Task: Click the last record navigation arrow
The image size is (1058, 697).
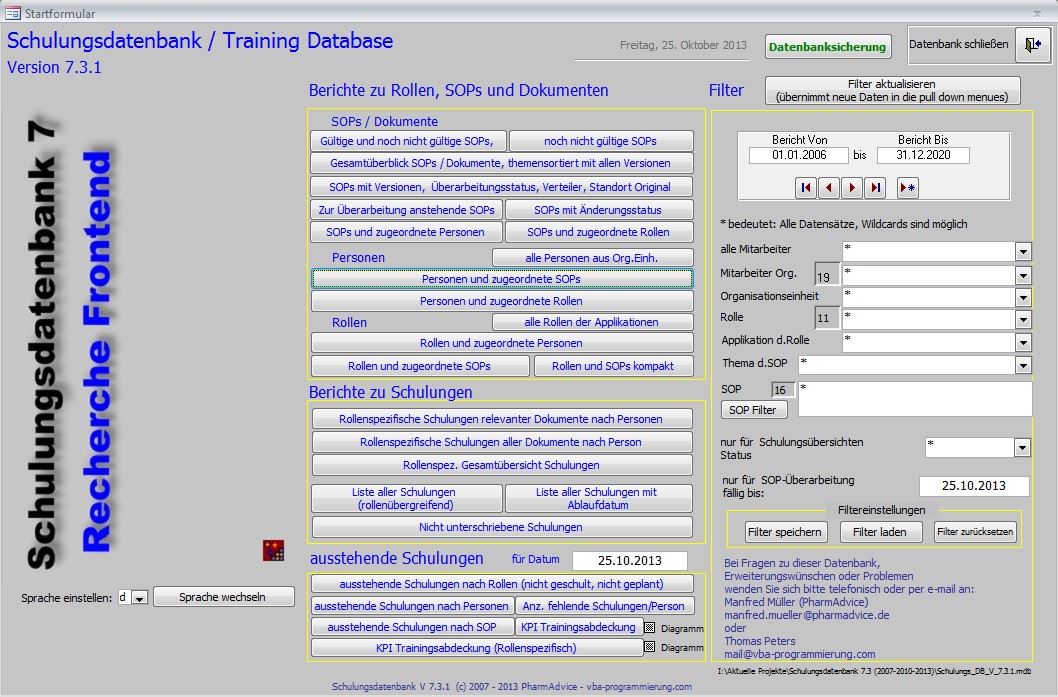Action: 875,187
